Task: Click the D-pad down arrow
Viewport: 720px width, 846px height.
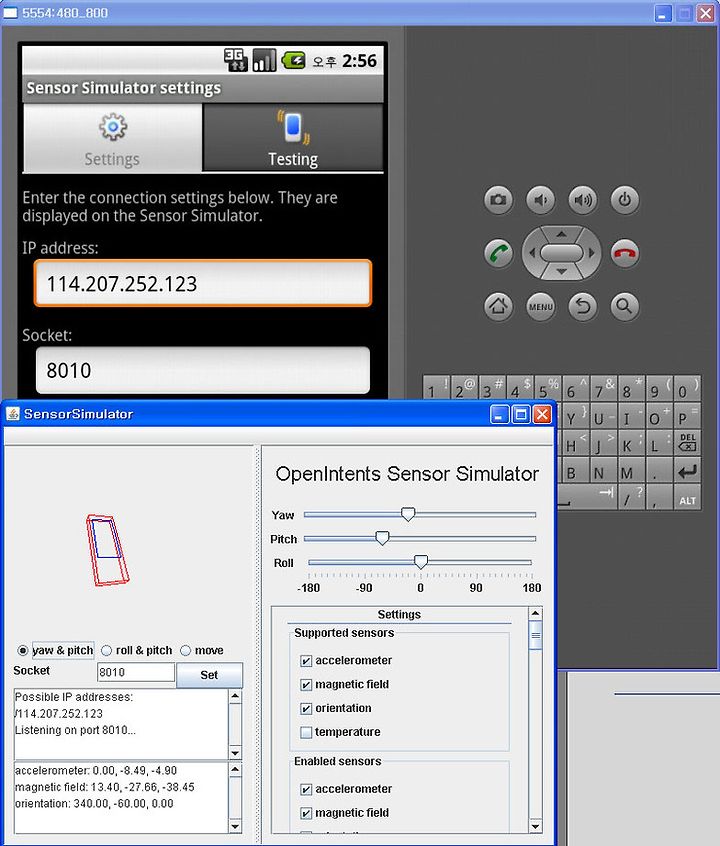Action: click(561, 271)
